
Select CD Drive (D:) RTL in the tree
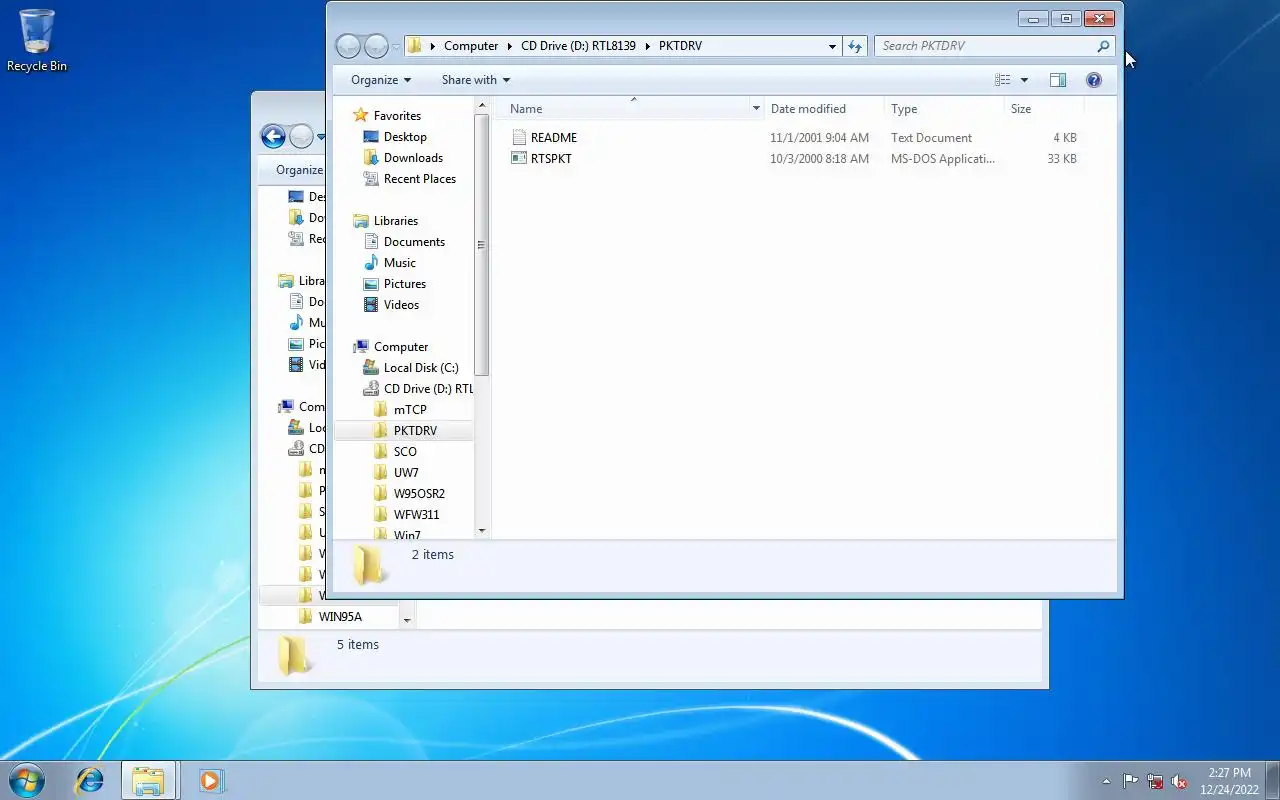click(428, 389)
